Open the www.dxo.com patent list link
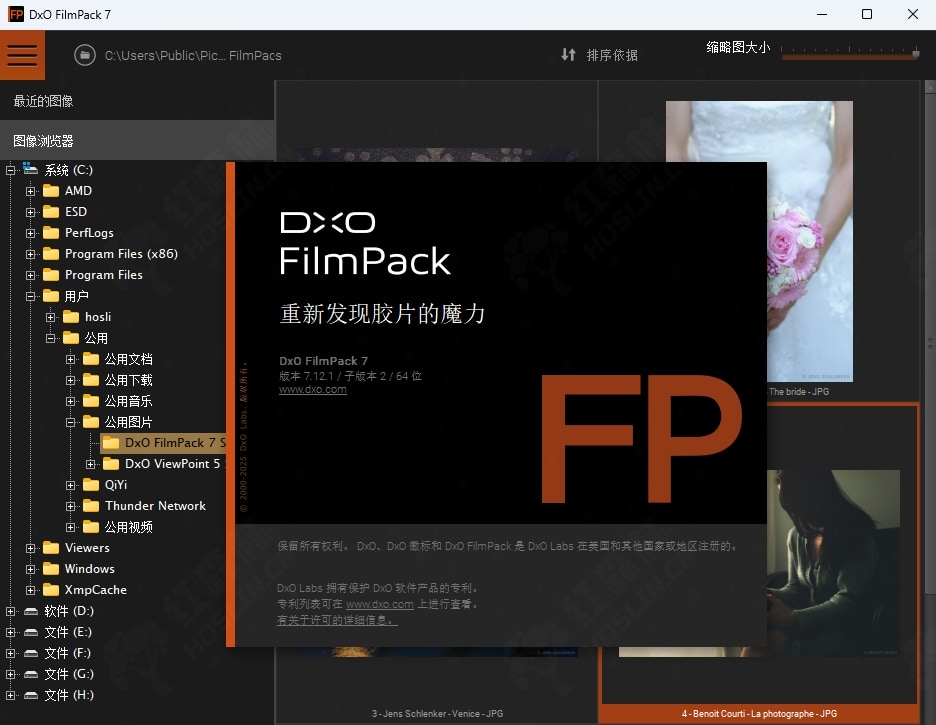Screen dimensions: 936x725 coord(379,604)
